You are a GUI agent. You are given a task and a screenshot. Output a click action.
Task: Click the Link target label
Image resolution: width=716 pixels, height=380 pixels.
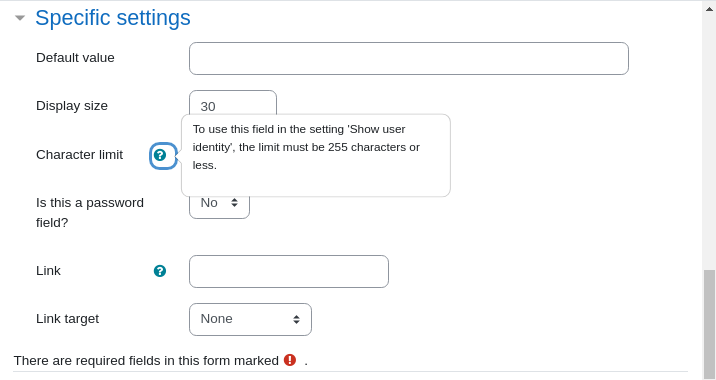click(x=68, y=319)
